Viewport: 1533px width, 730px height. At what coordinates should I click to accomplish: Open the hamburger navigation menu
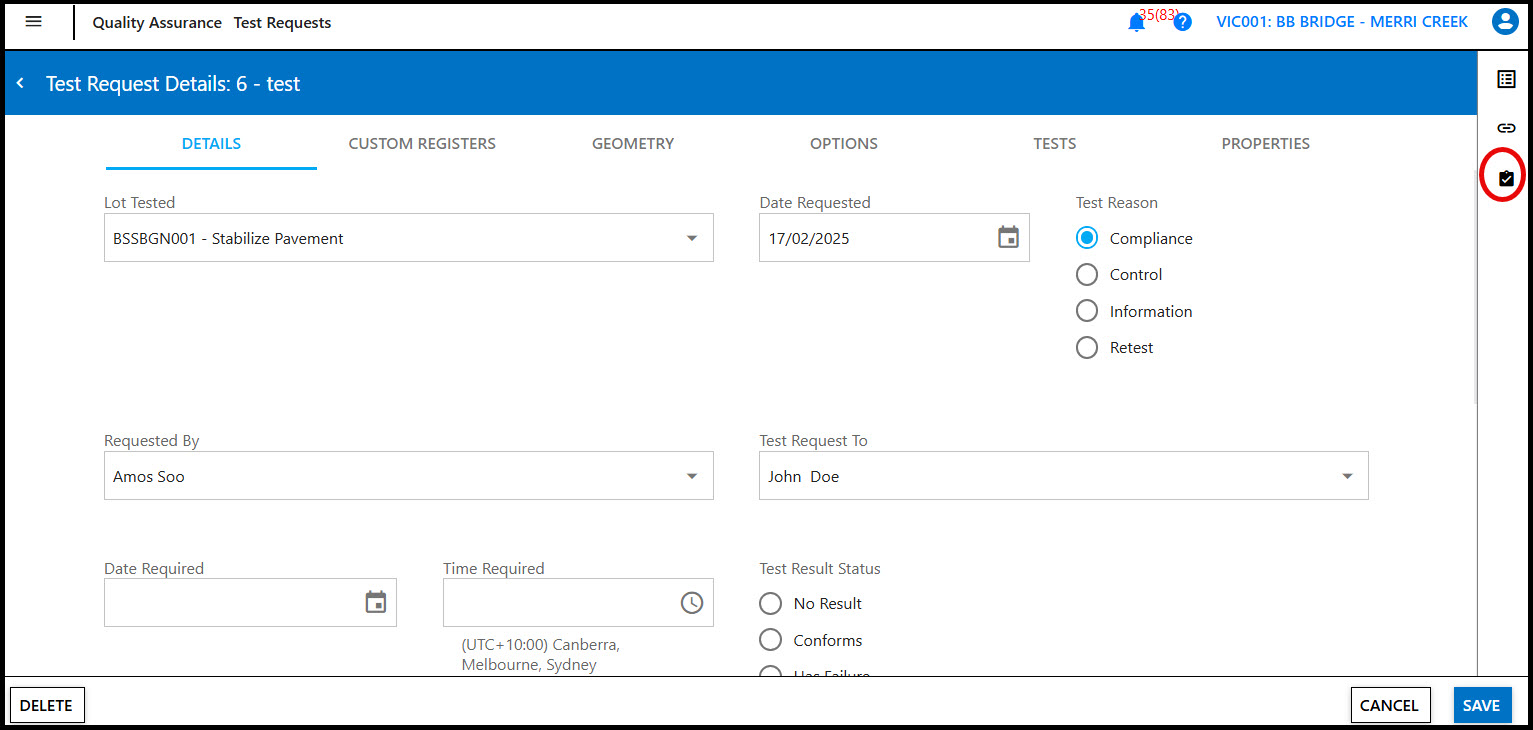33,22
